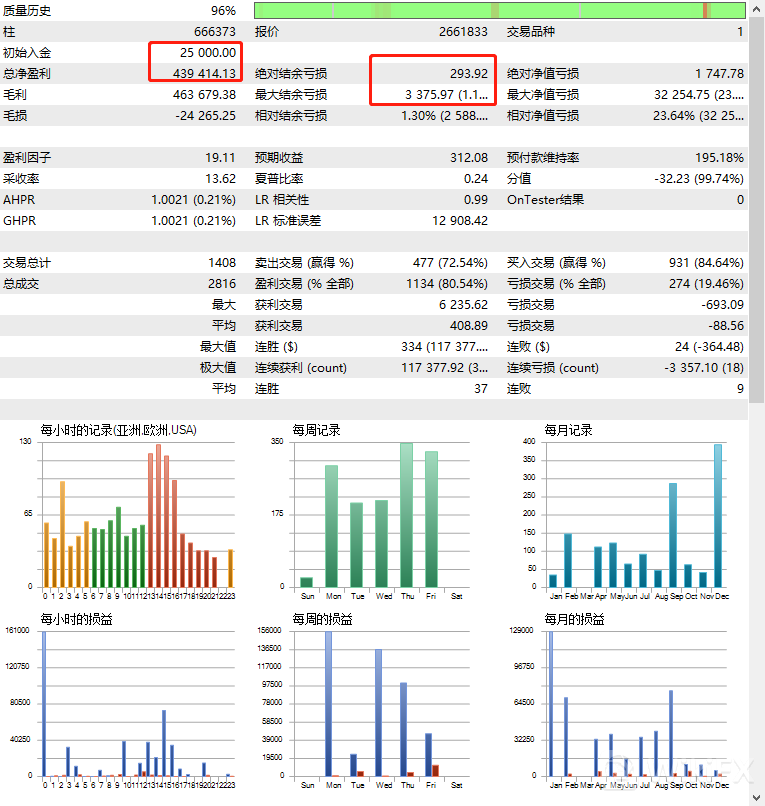
Task: Click the 每小时的记录 chart title
Action: pyautogui.click(x=118, y=430)
